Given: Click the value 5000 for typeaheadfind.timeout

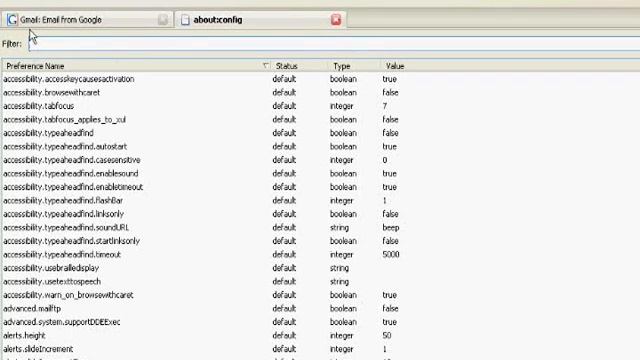Looking at the screenshot, I should 391,254.
